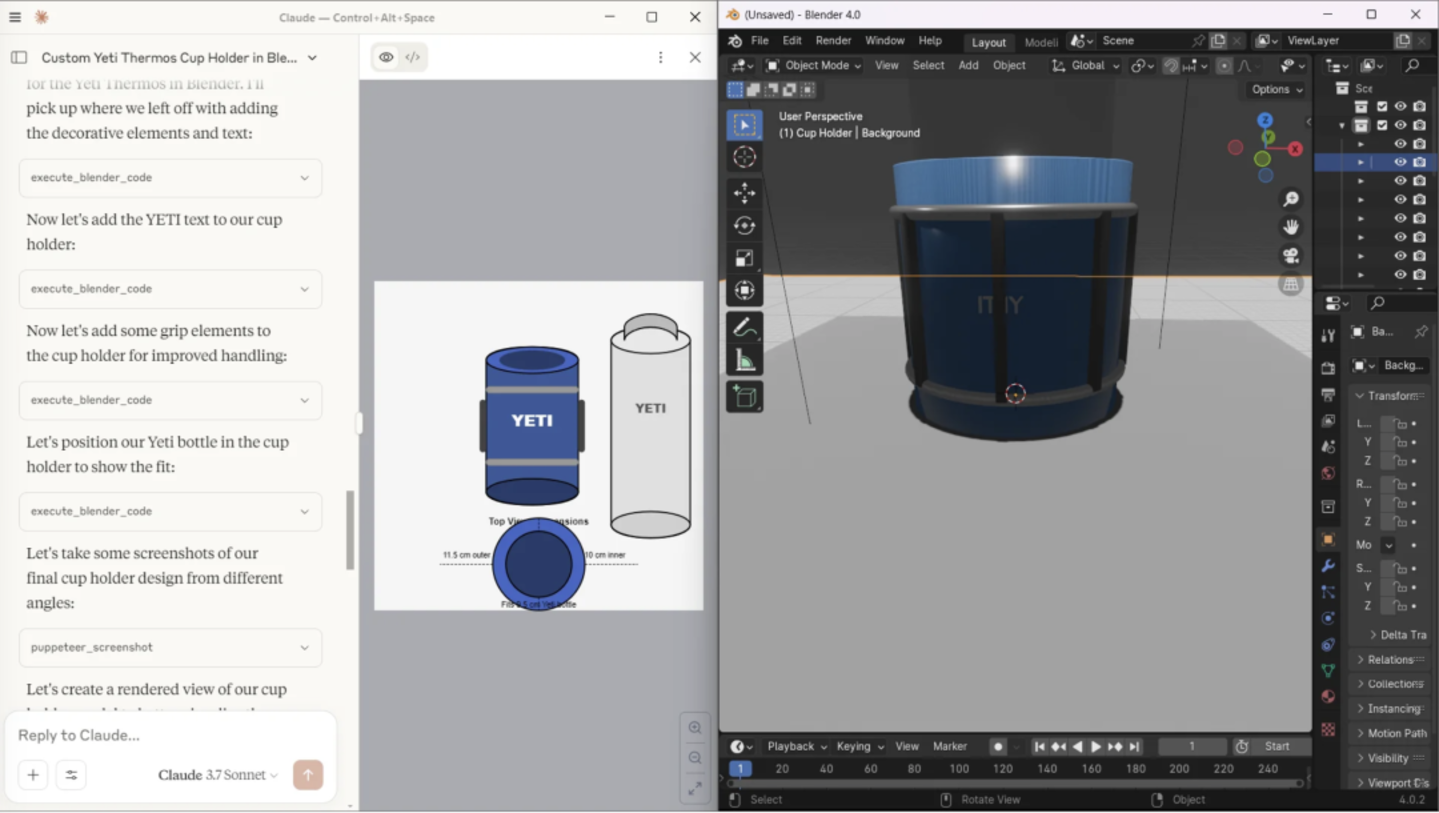Open the Edit menu in Blender
1439x813 pixels.
[x=792, y=41]
